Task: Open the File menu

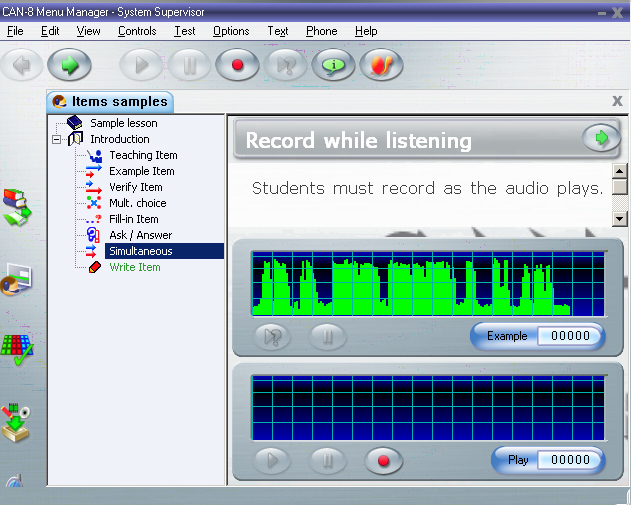Action: tap(15, 31)
